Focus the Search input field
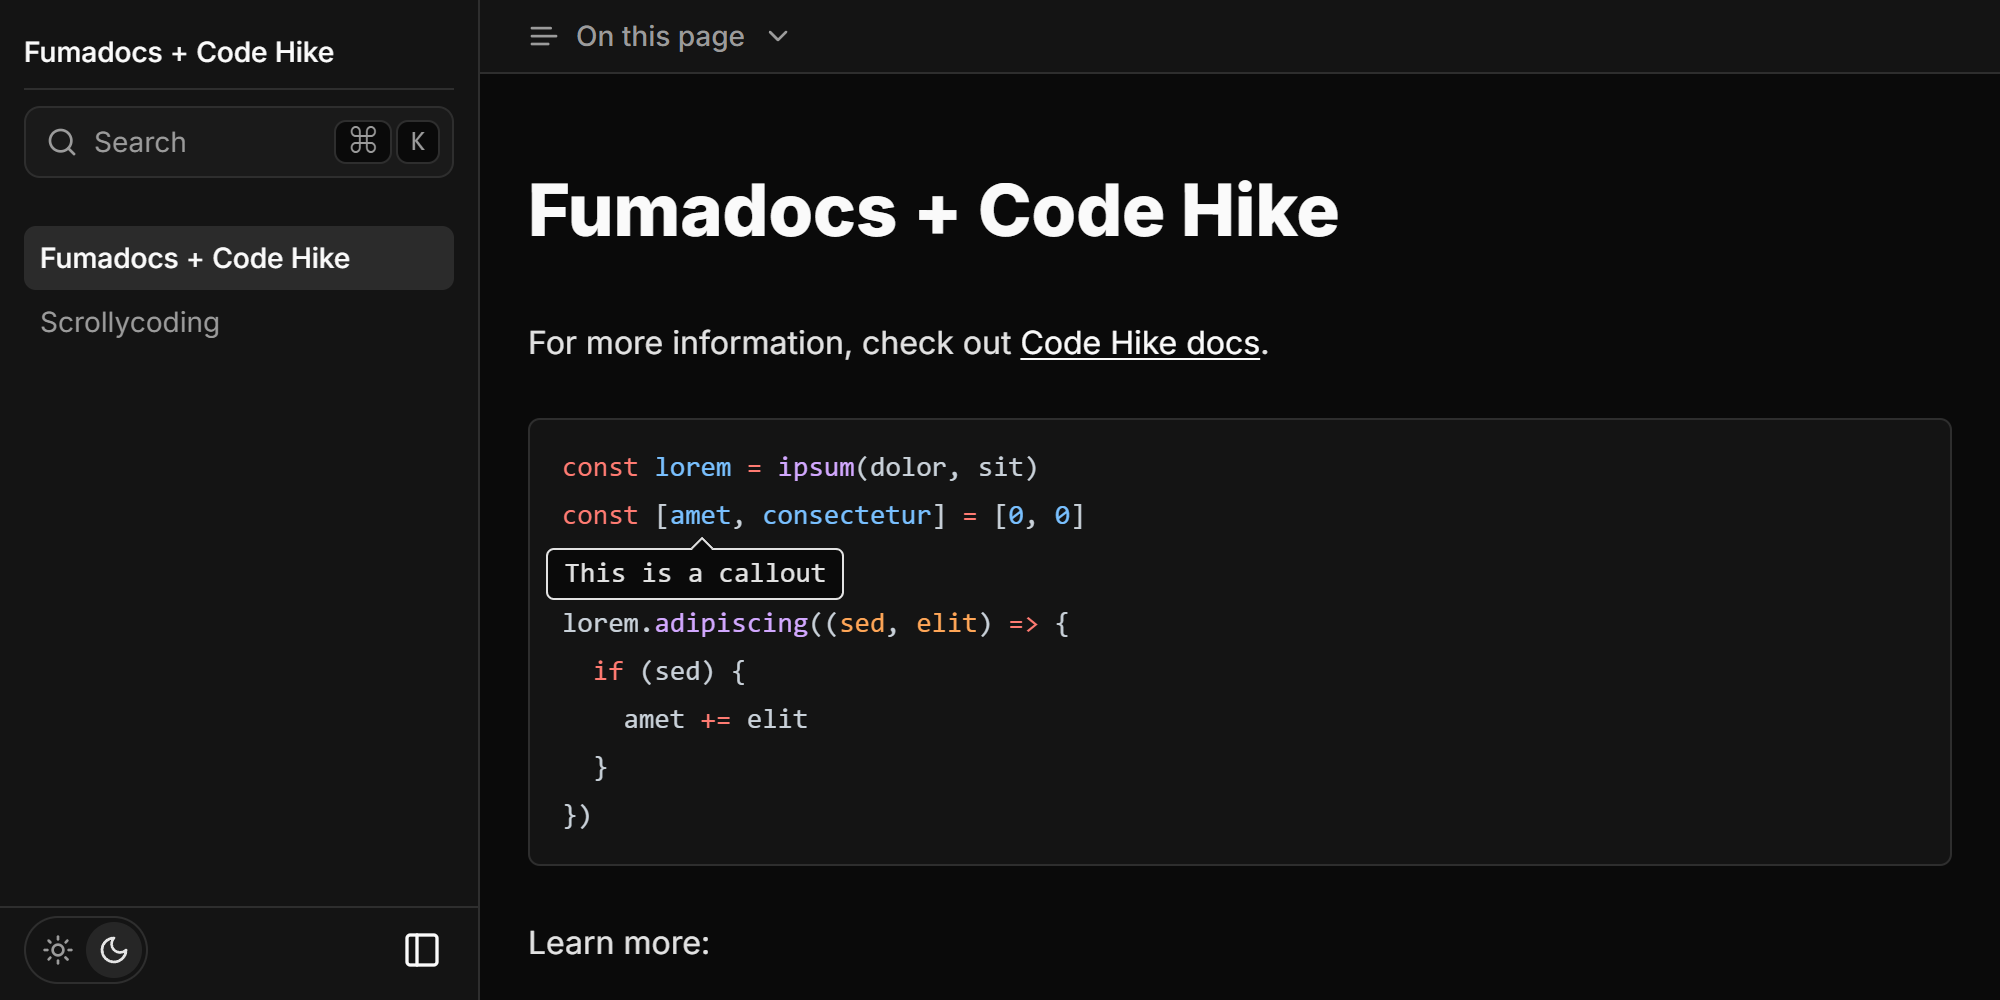This screenshot has width=2000, height=1000. coord(200,142)
